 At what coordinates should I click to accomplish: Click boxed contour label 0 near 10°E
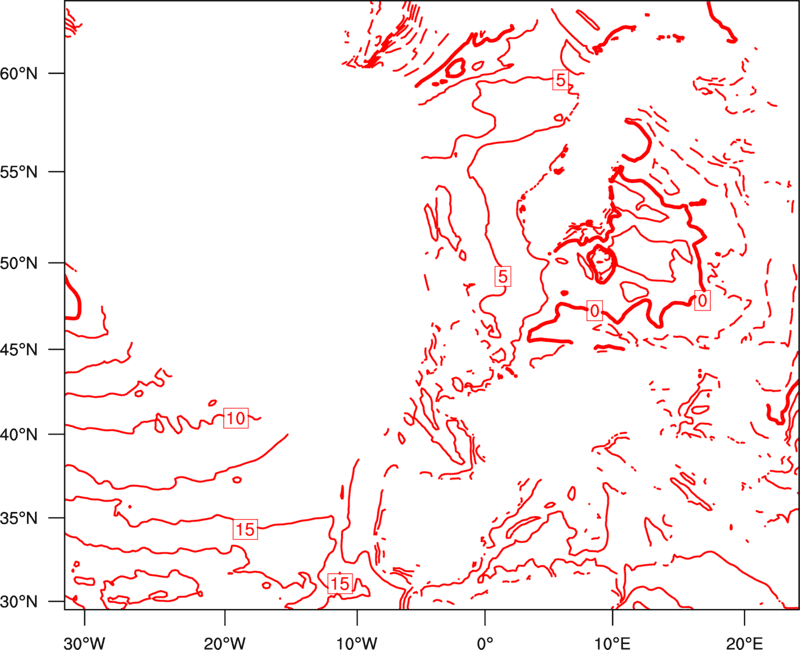[594, 310]
